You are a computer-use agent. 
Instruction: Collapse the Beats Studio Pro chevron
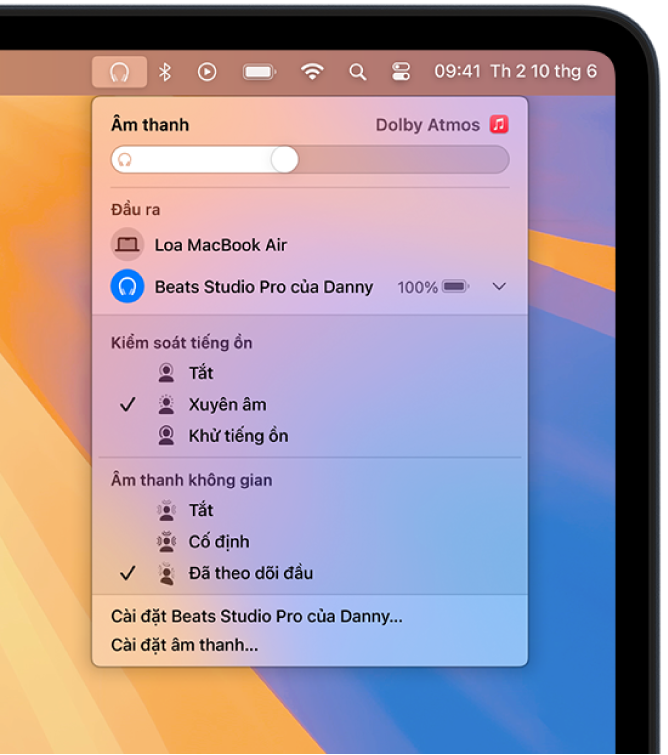point(499,286)
